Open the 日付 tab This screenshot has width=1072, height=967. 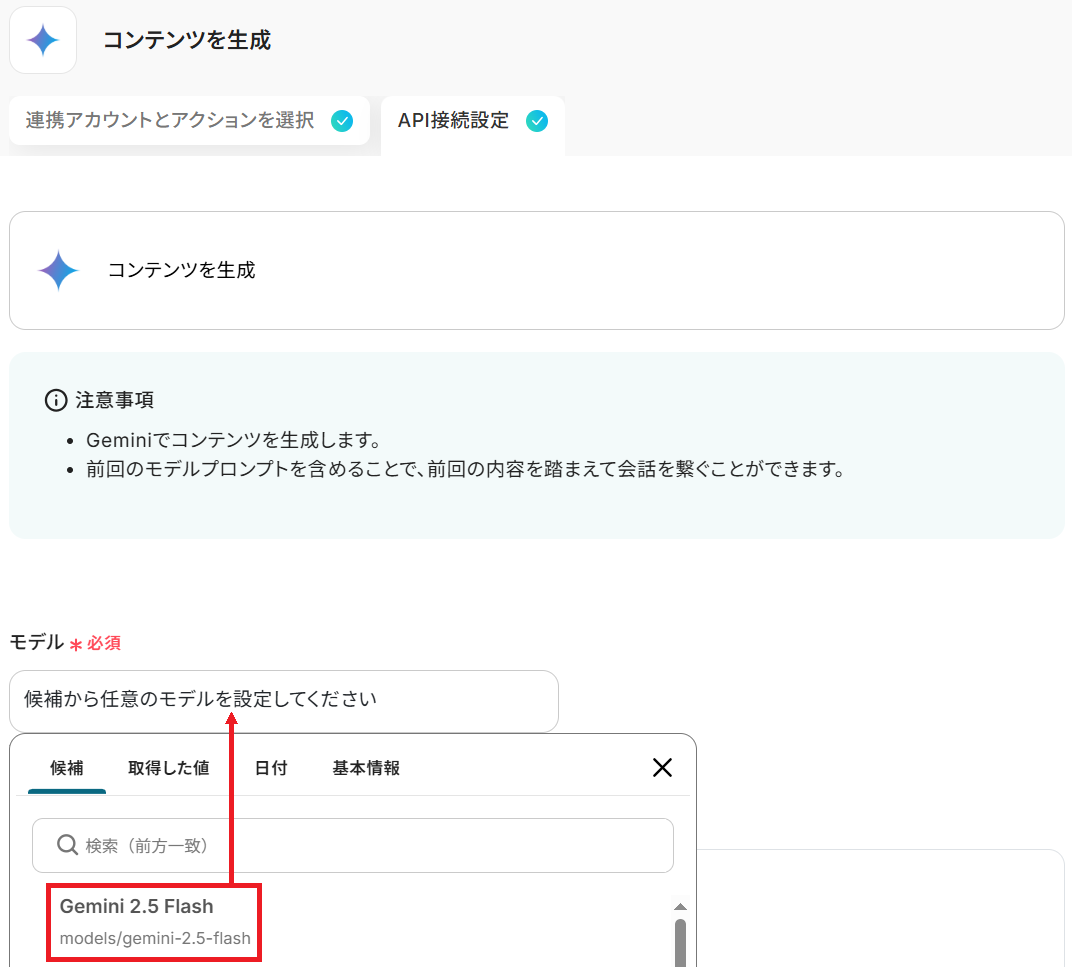click(271, 768)
